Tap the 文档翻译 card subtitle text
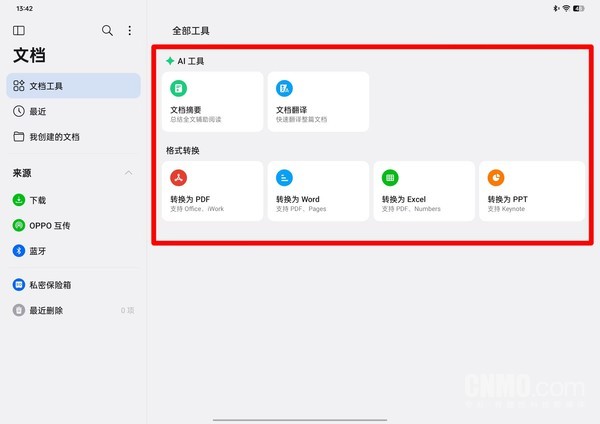600x424 pixels. point(301,119)
